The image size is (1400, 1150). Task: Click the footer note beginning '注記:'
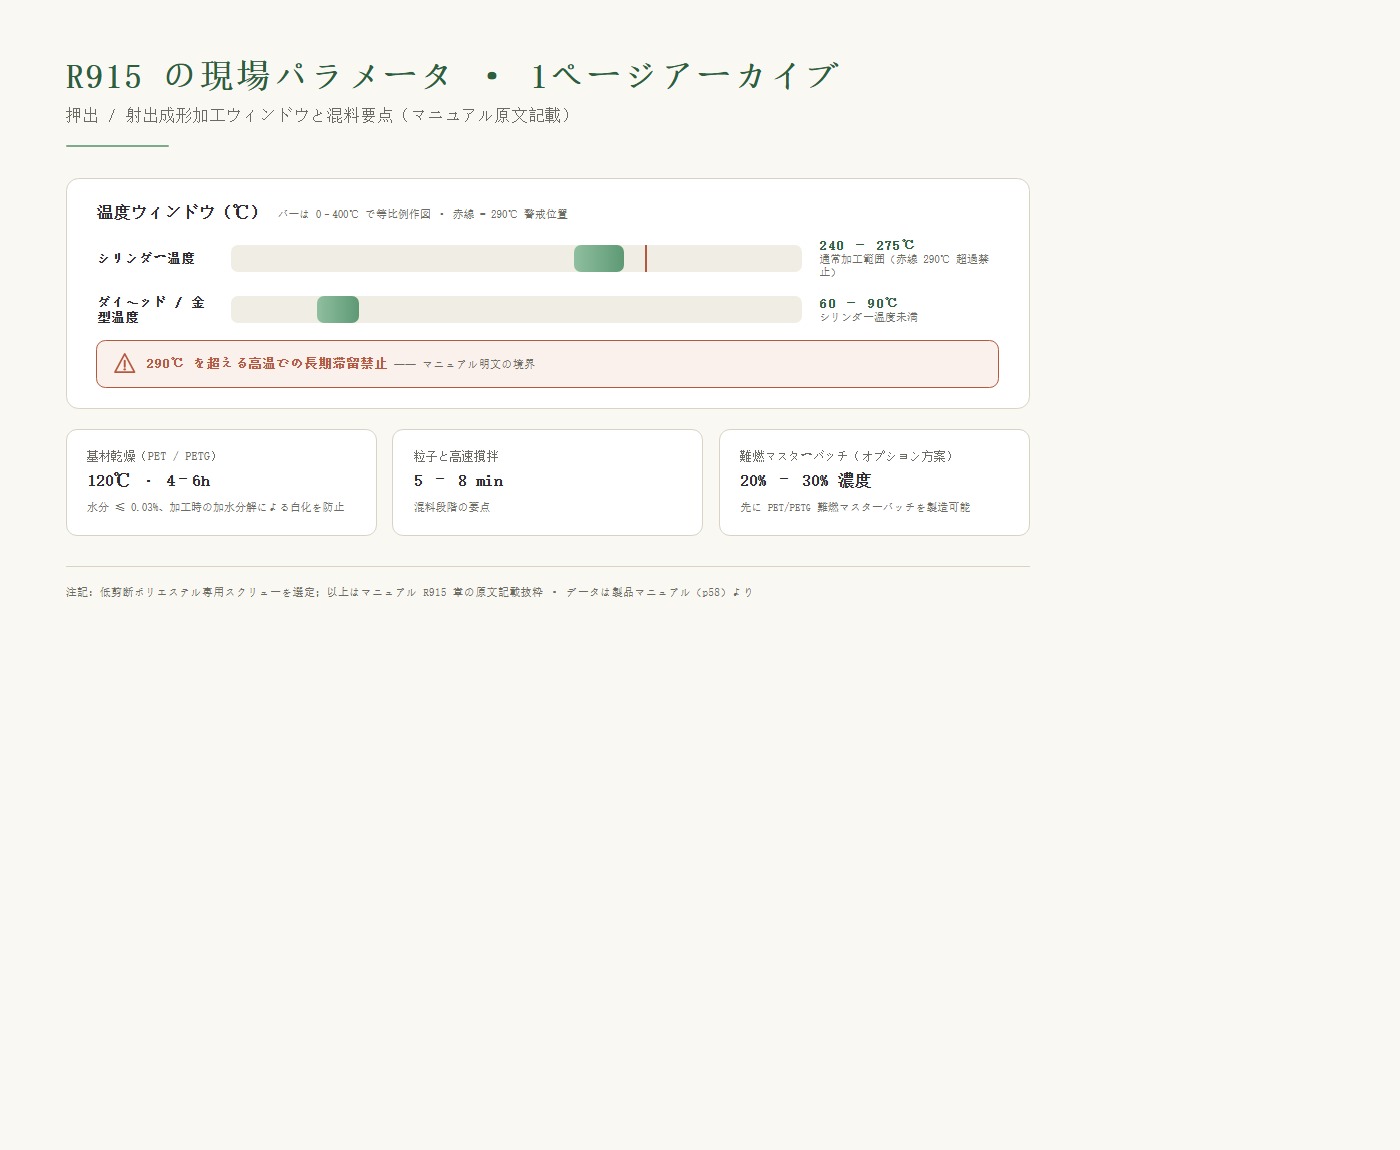(409, 592)
